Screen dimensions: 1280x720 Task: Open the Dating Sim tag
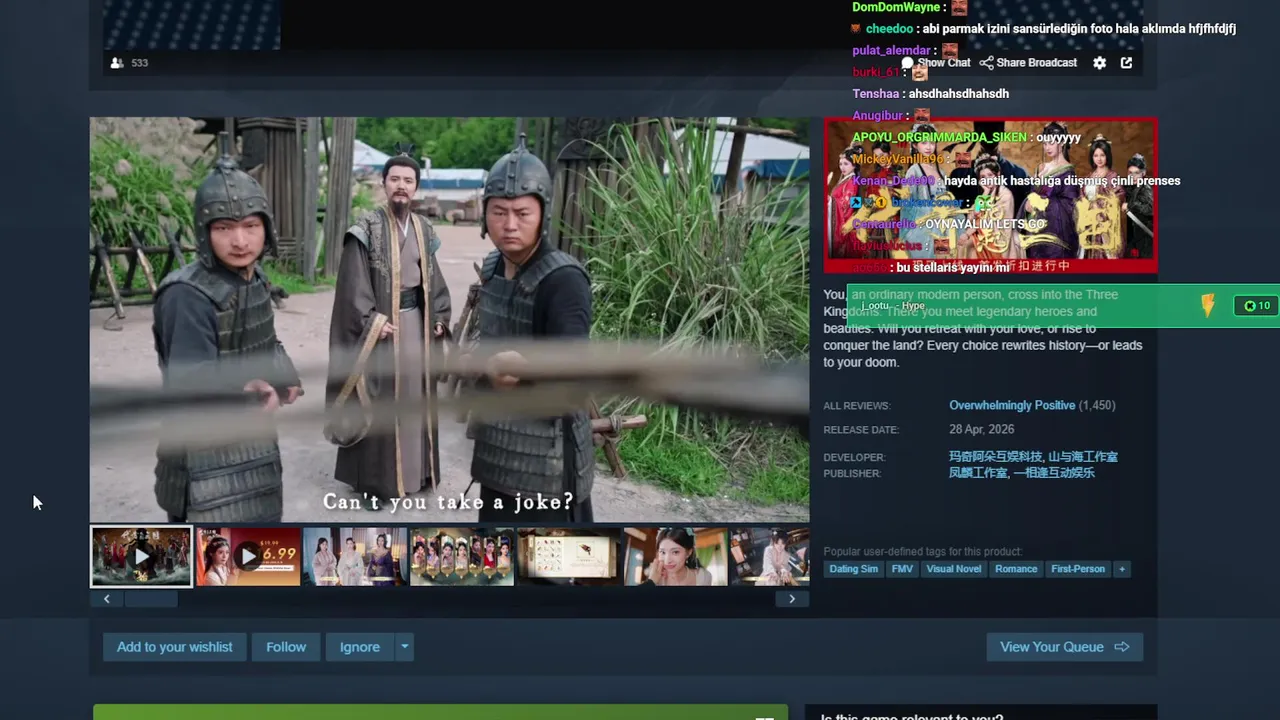(854, 569)
